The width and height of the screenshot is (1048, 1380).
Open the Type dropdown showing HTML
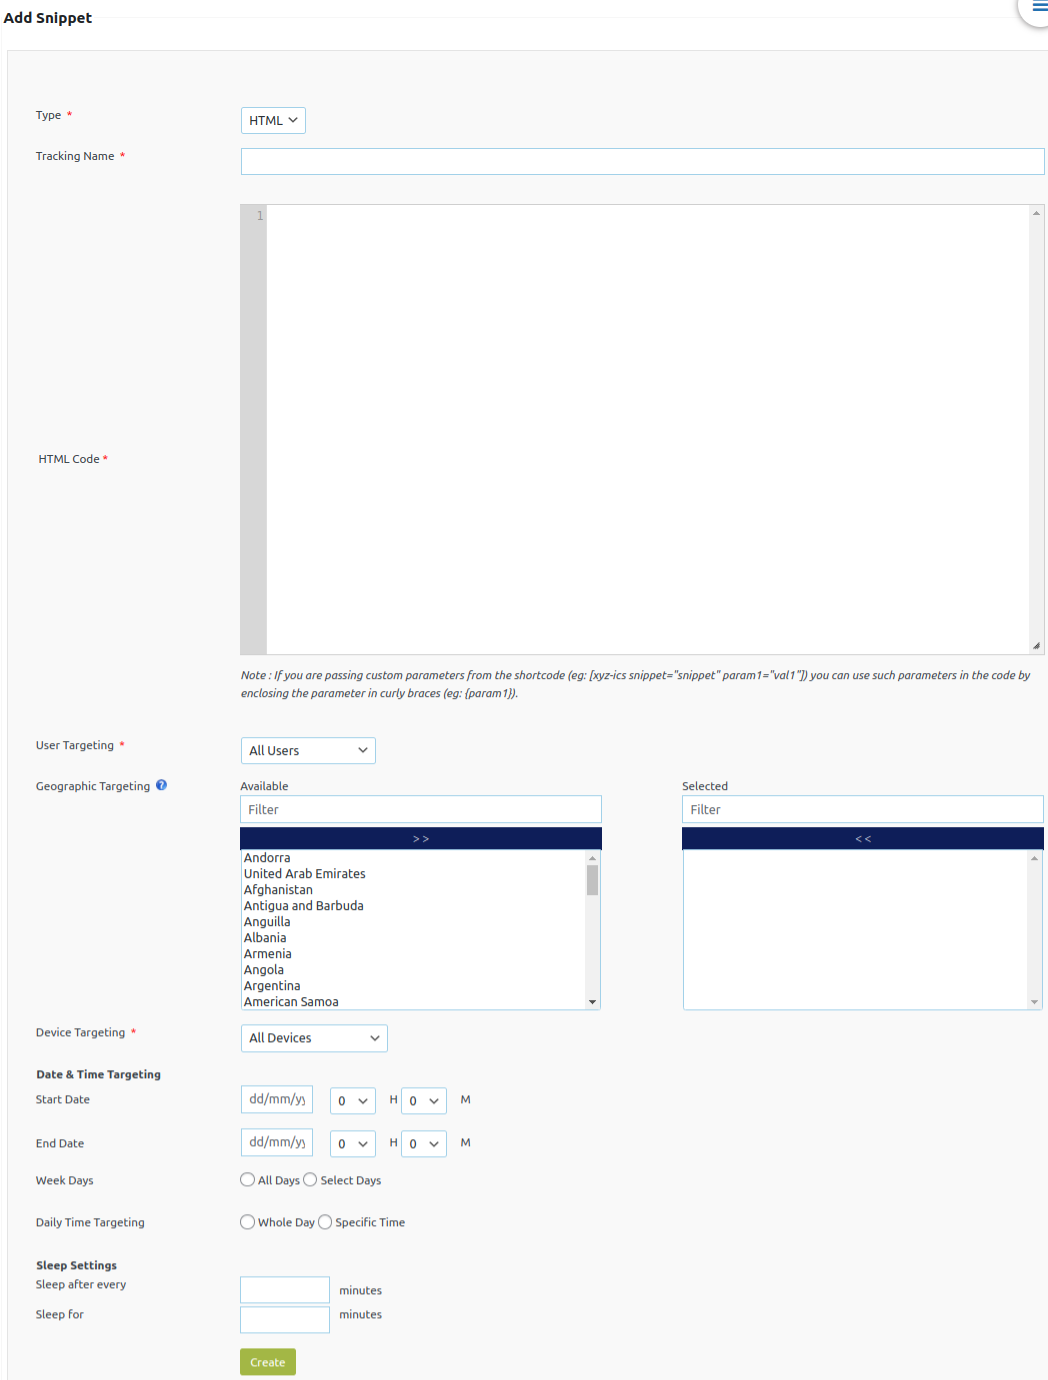[272, 120]
